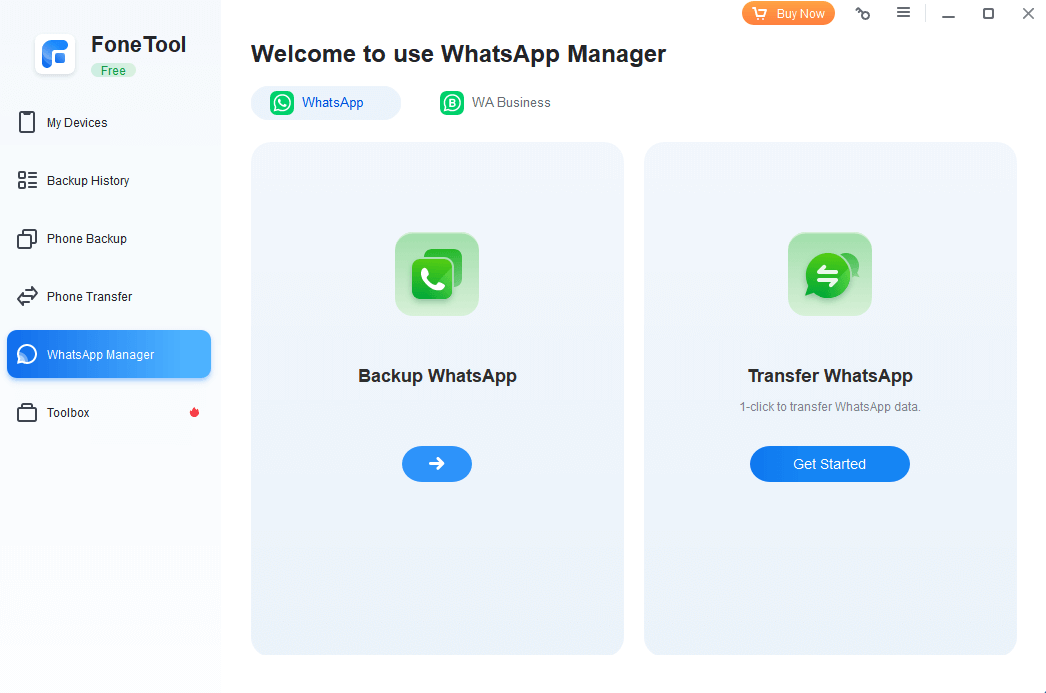Click the key register icon in title bar

(862, 14)
